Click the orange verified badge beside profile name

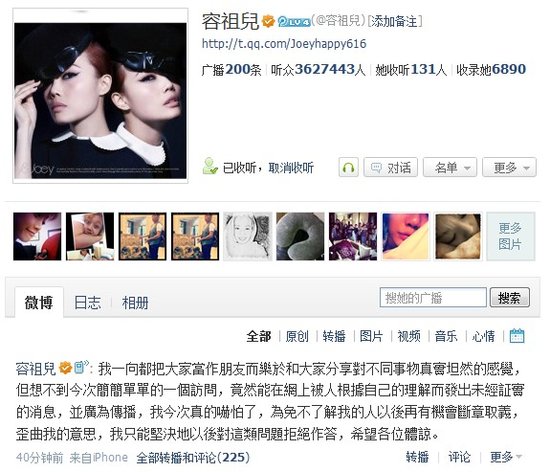pyautogui.click(x=268, y=21)
